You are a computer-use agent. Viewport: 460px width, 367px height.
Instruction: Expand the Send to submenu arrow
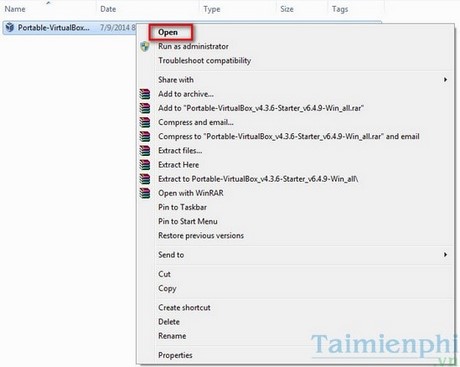tap(445, 255)
